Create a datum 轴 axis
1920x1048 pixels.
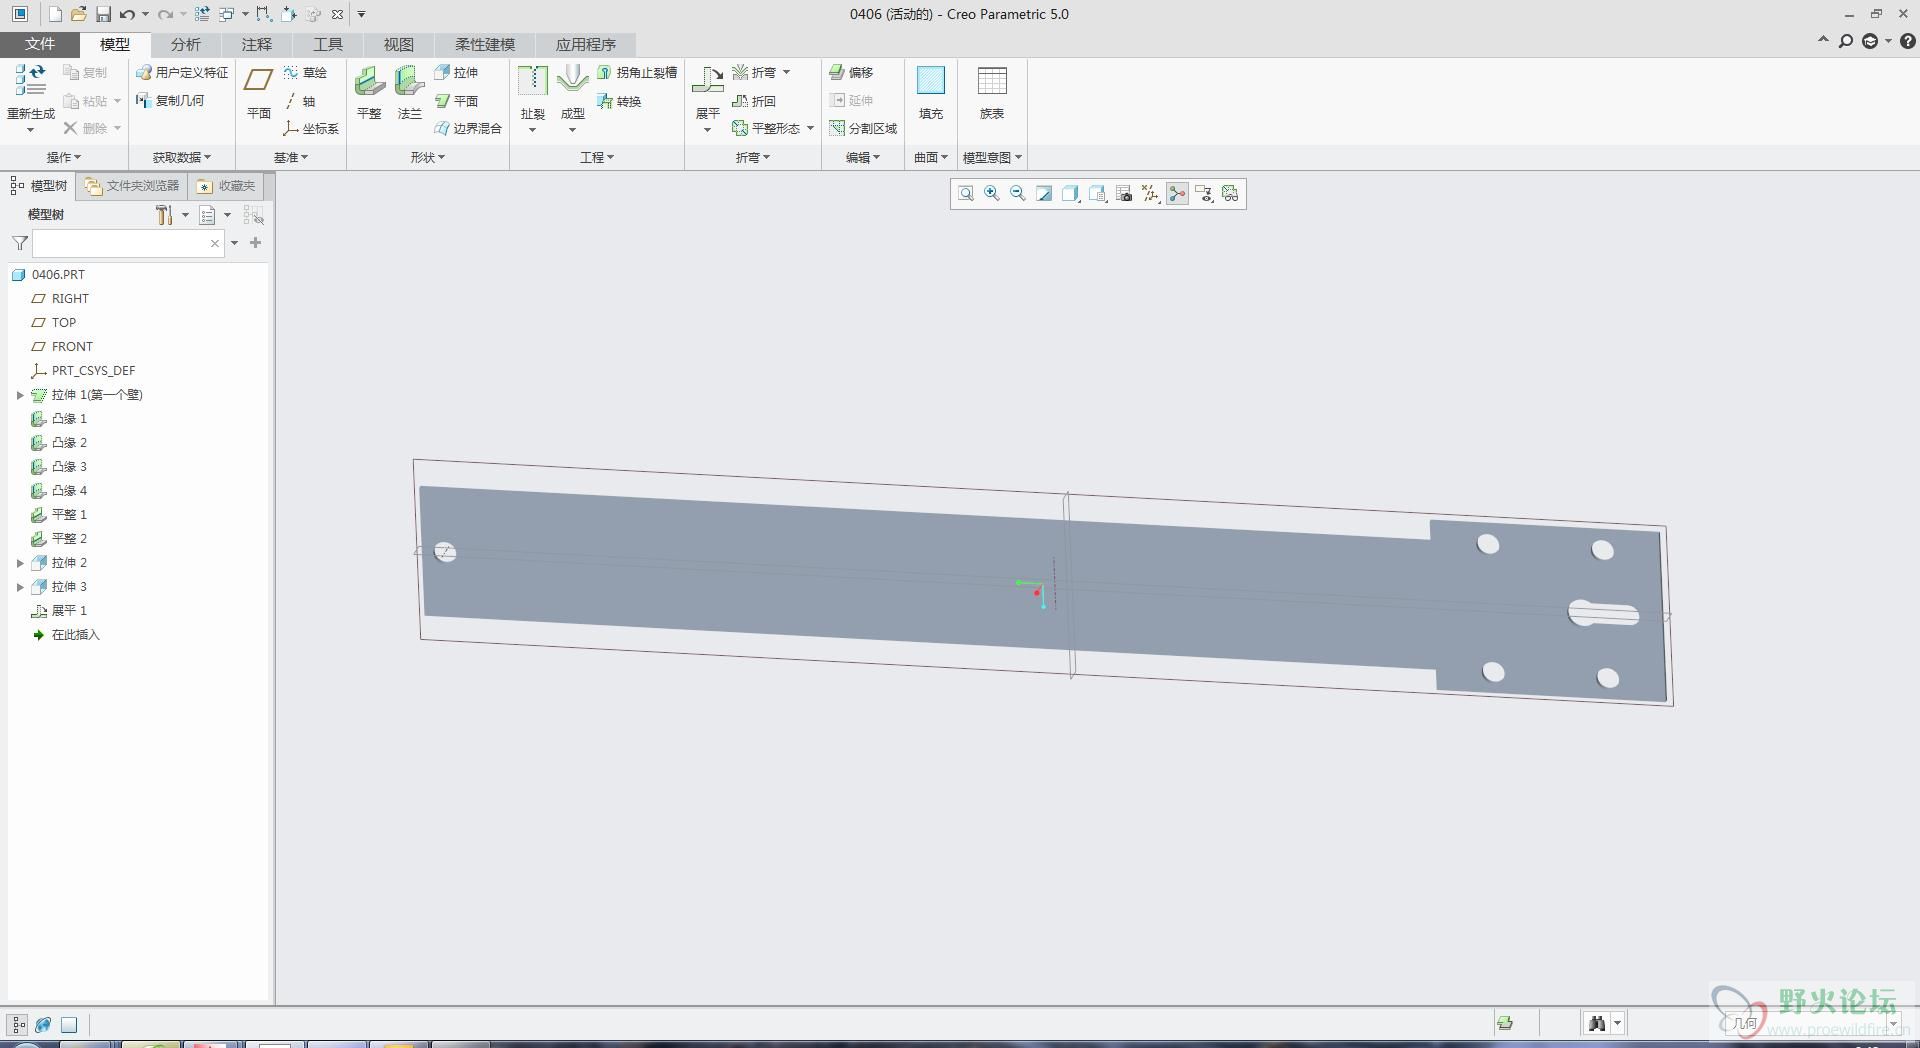pyautogui.click(x=299, y=101)
